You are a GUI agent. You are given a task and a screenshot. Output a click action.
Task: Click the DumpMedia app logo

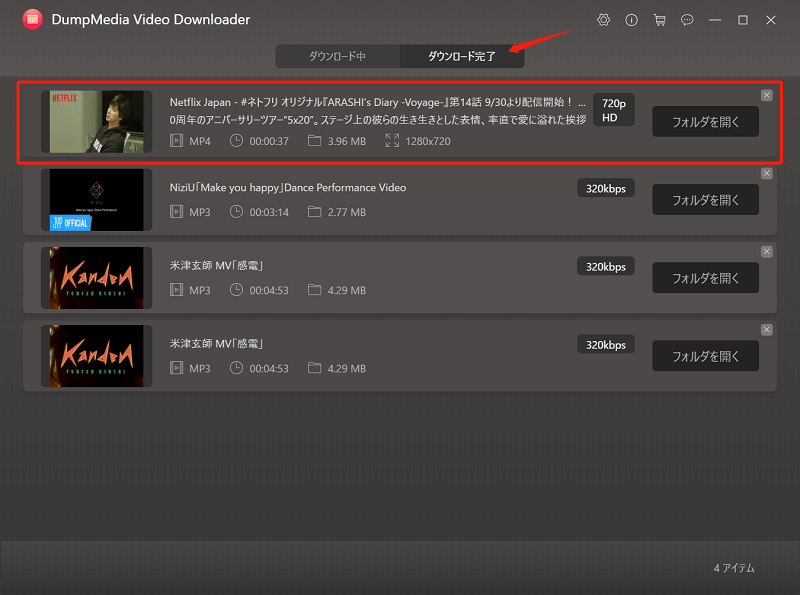coord(33,19)
